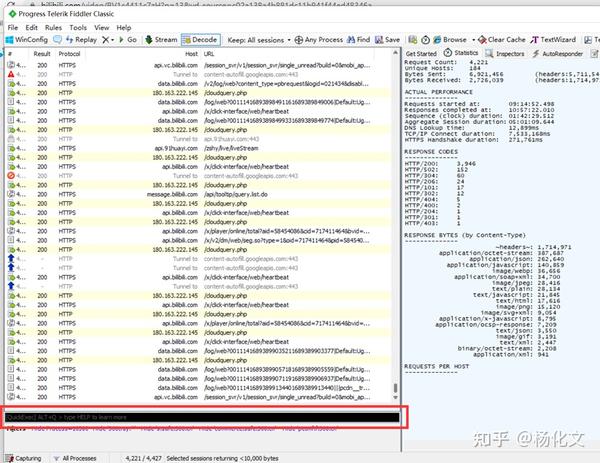Sort sessions by the URL column header
This screenshot has height=463, width=600.
[x=209, y=54]
